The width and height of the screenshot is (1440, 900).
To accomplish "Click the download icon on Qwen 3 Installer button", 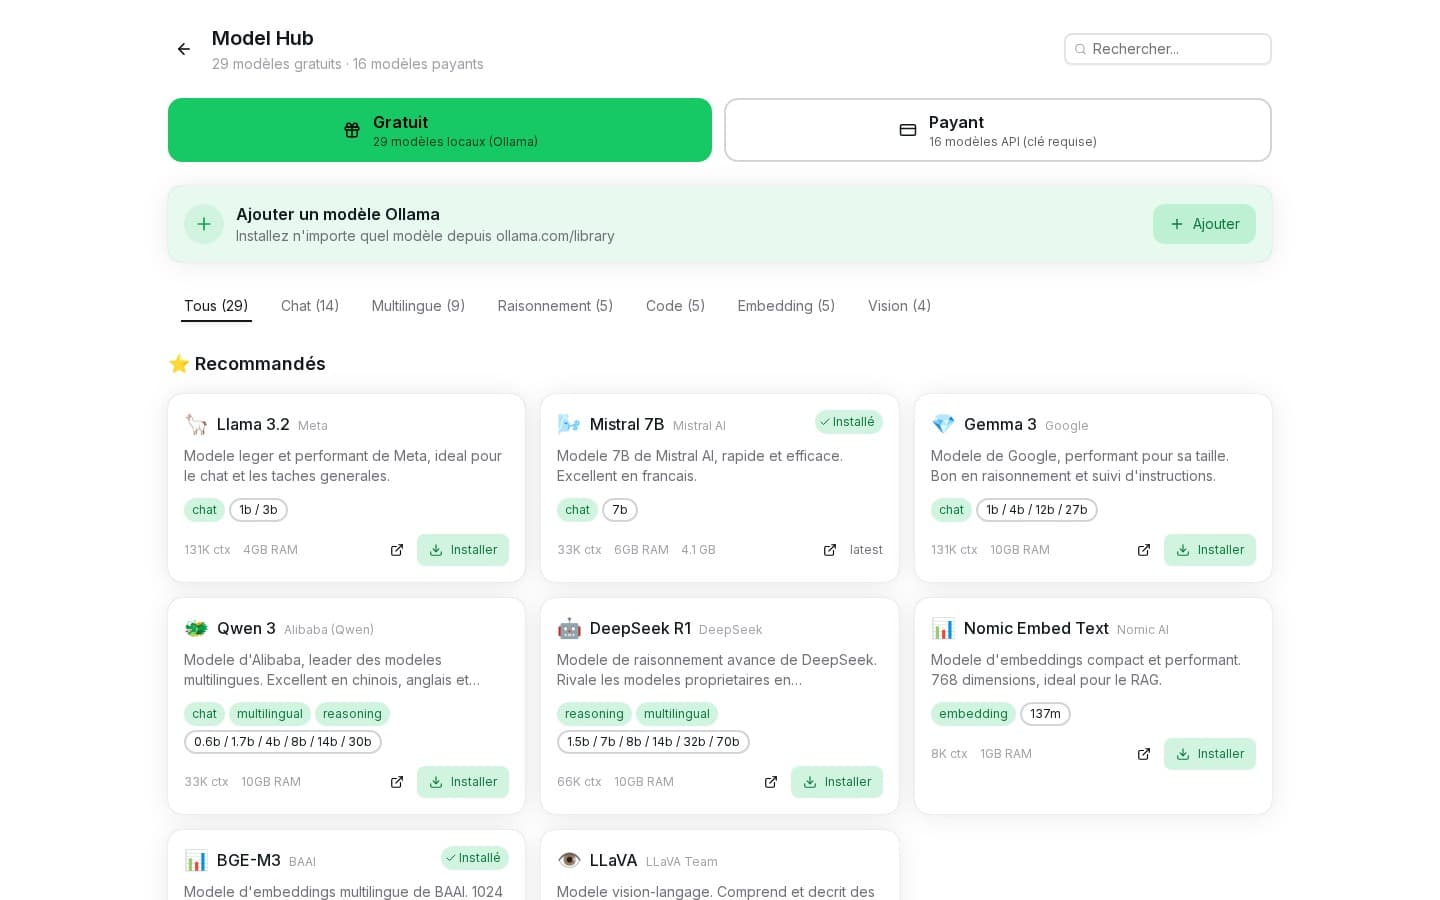I will pyautogui.click(x=436, y=782).
